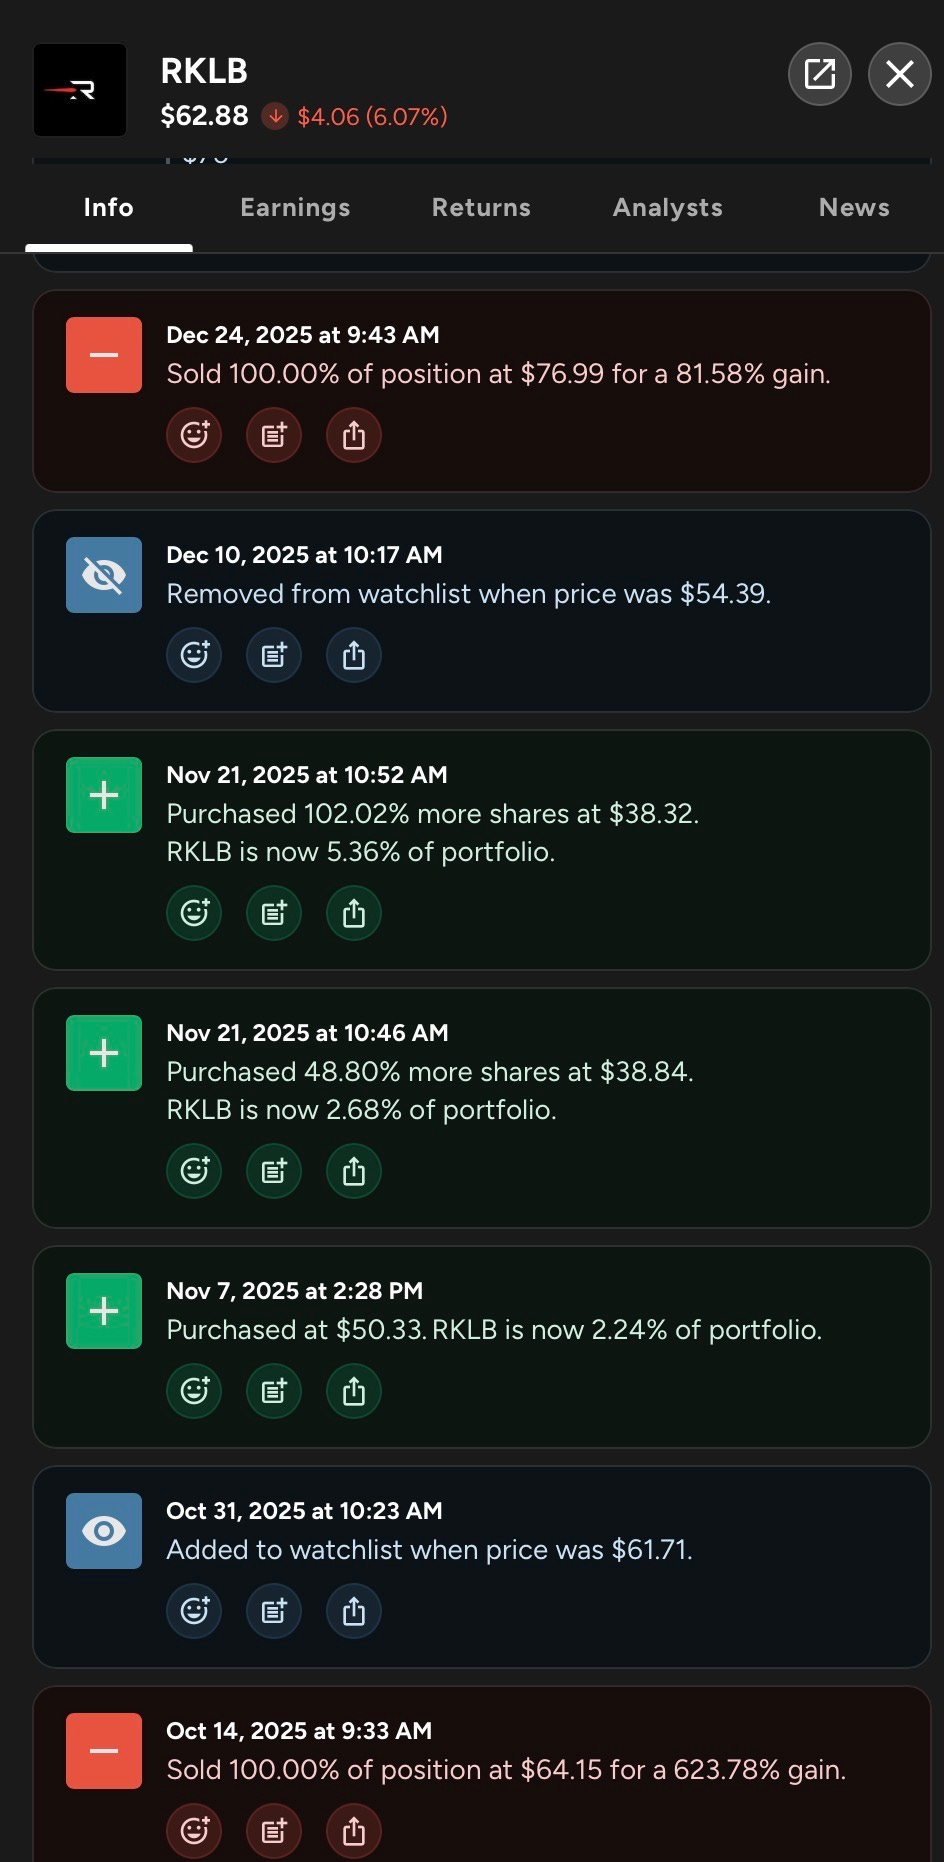React to Nov 21 10:52 AM purchase
944x1862 pixels.
[x=194, y=913]
